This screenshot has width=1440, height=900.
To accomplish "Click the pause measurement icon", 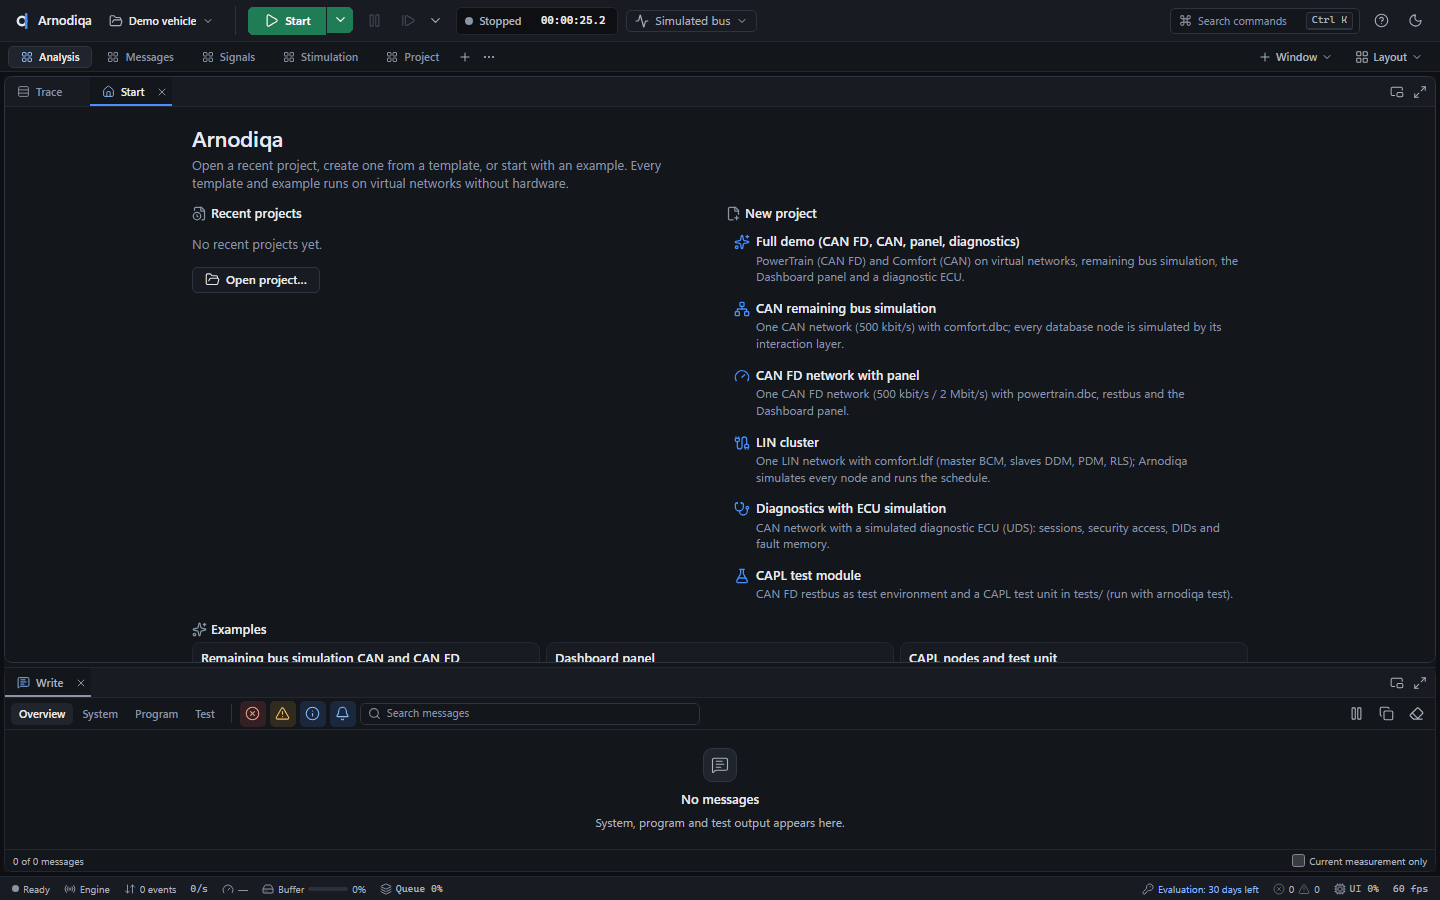I will coord(374,21).
